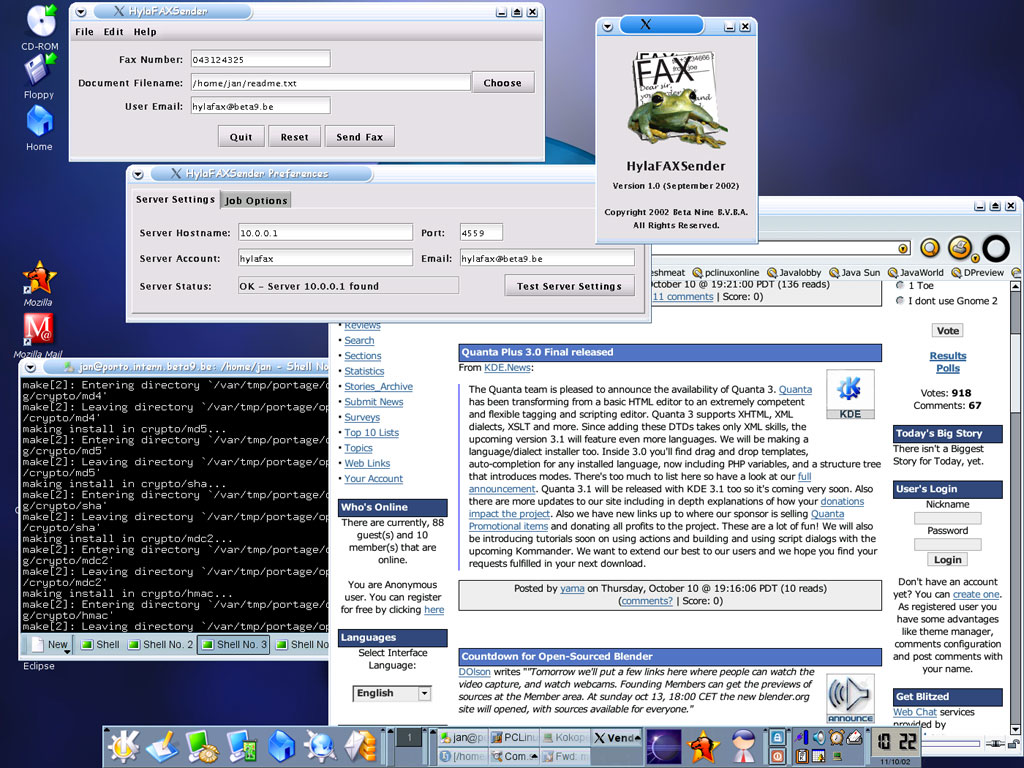Click the Mozilla star icon on the desktop

pyautogui.click(x=38, y=276)
